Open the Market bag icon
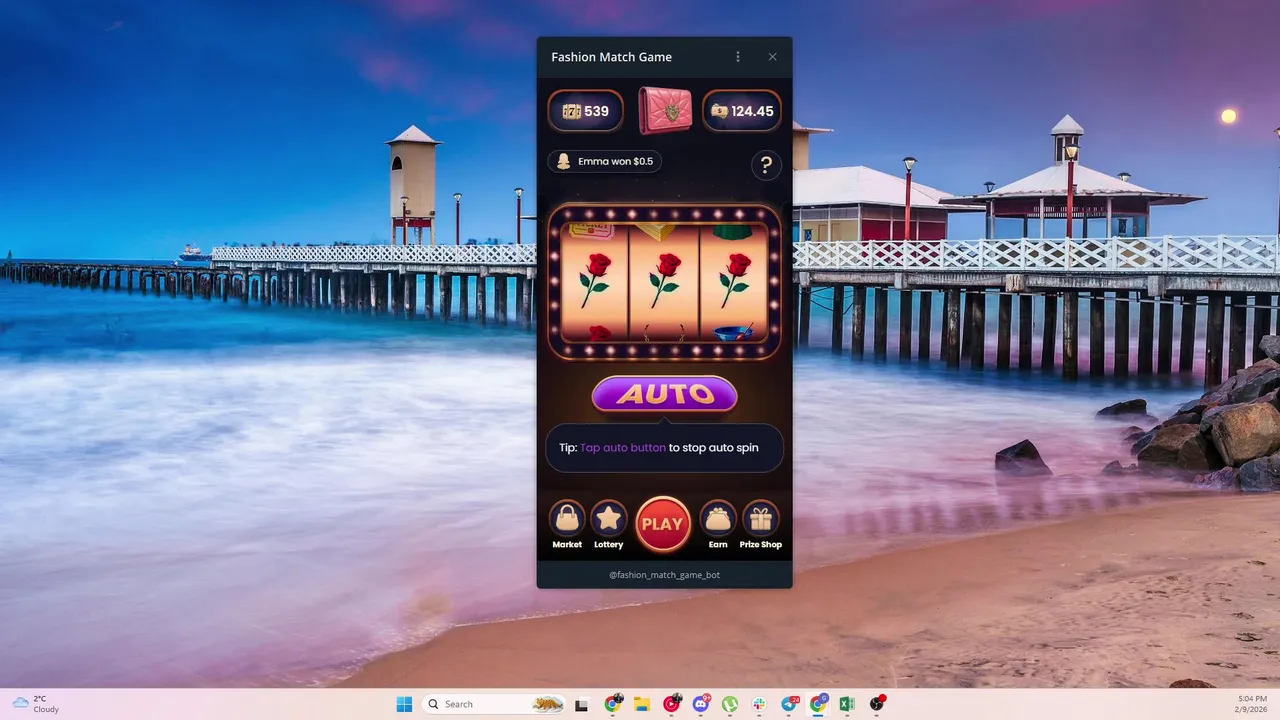This screenshot has width=1280, height=720. [567, 519]
